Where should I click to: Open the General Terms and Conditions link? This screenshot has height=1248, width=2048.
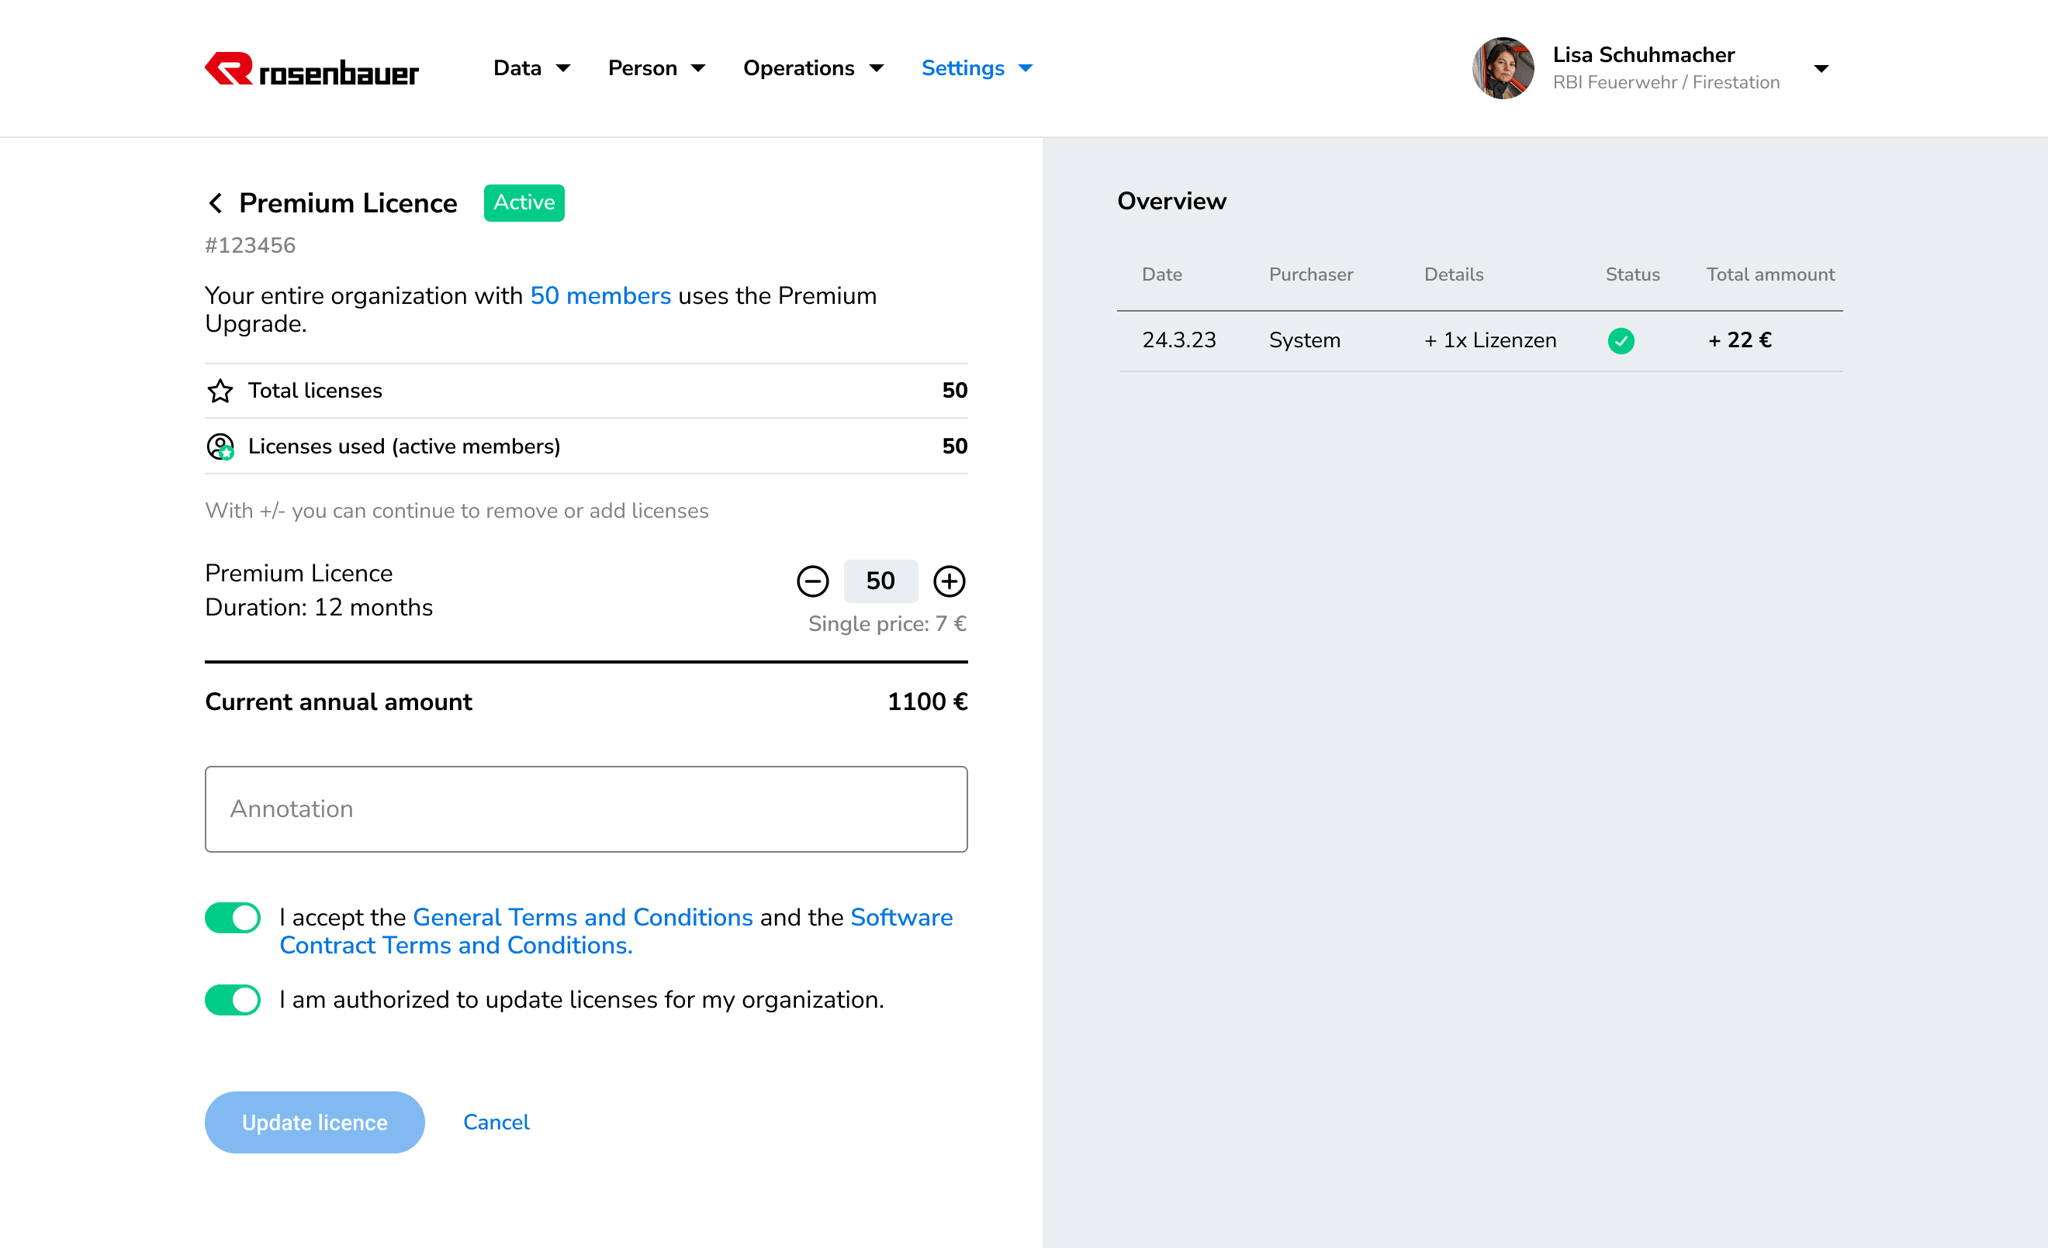(582, 917)
